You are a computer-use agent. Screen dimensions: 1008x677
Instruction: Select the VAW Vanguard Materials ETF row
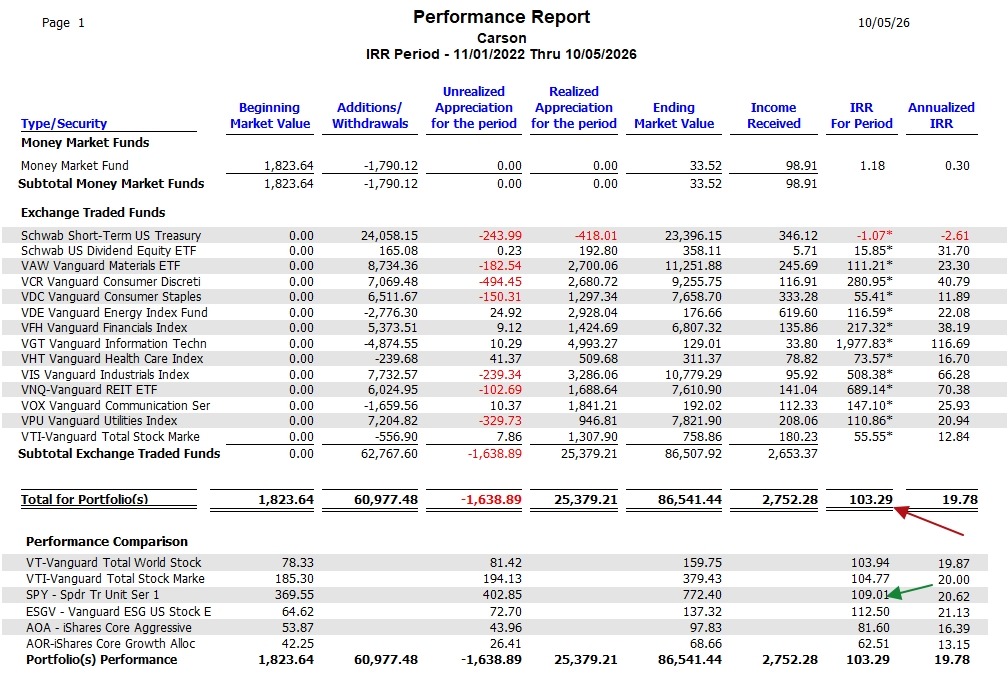point(504,266)
